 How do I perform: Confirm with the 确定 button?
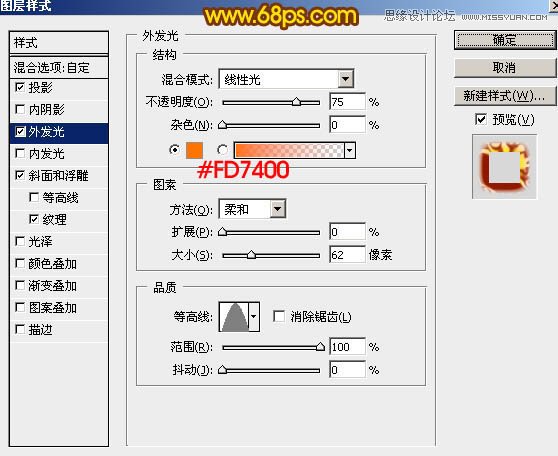coord(505,40)
